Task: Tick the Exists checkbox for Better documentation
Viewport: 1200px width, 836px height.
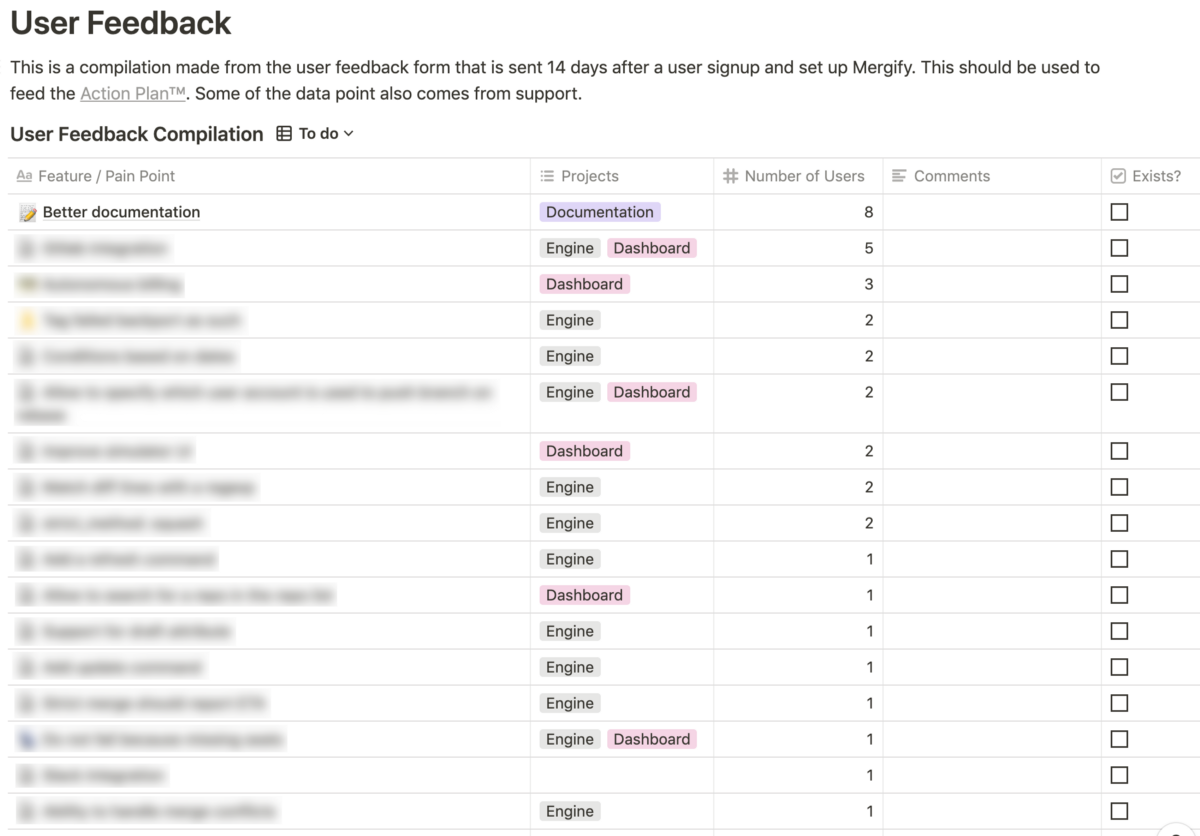Action: [1119, 212]
